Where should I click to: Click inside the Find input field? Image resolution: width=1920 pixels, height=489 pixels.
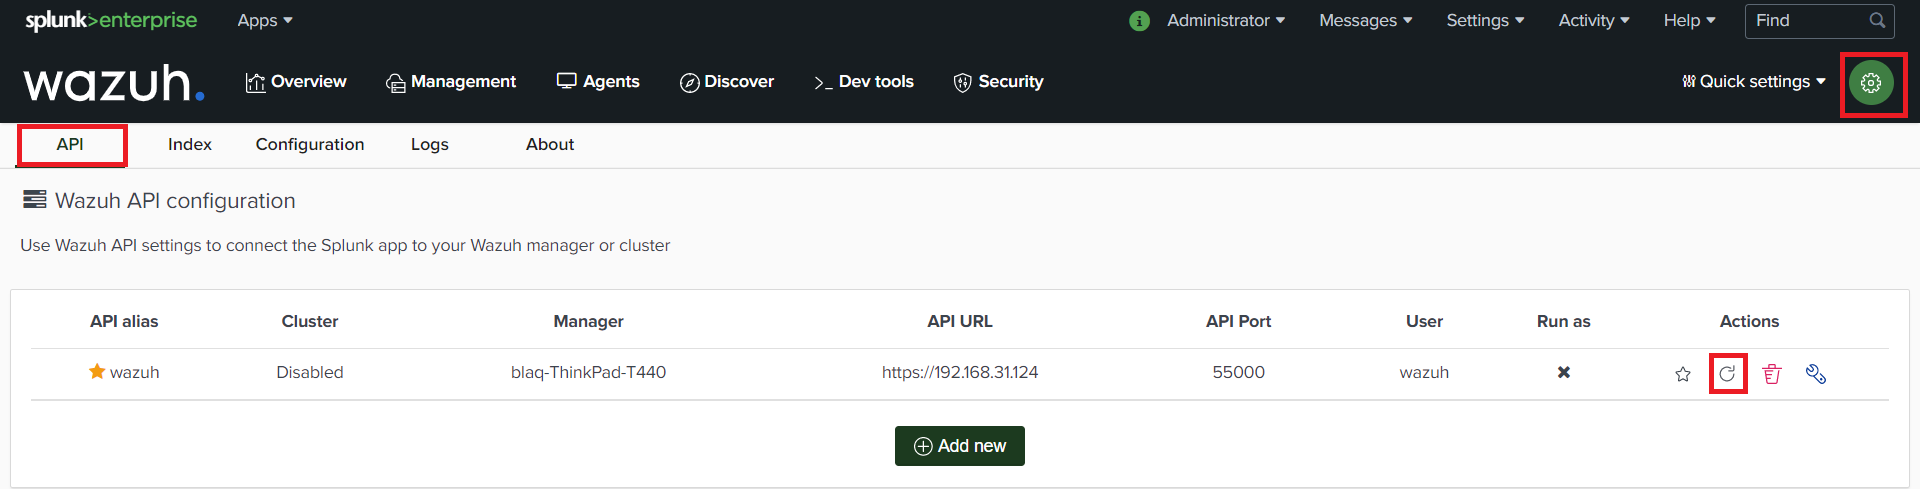tap(1806, 21)
